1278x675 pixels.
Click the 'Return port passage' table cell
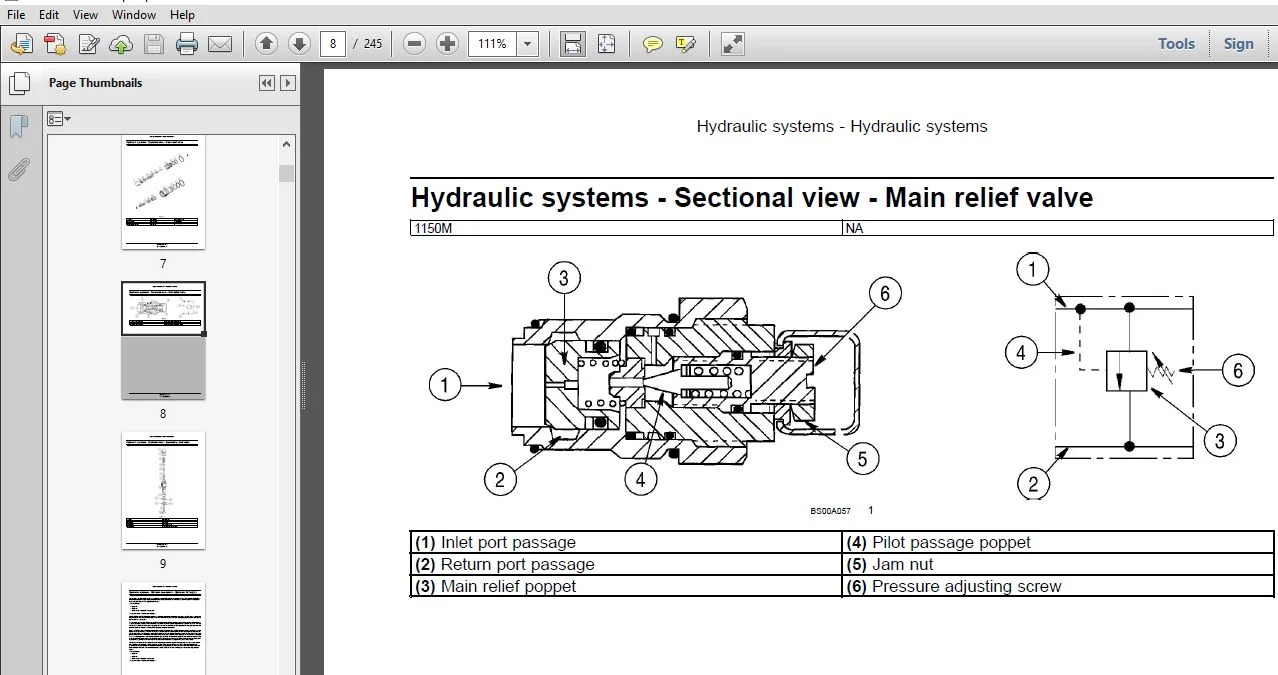(627, 565)
